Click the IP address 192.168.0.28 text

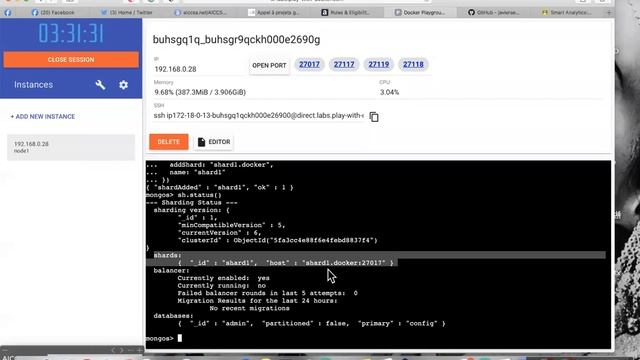coord(176,69)
